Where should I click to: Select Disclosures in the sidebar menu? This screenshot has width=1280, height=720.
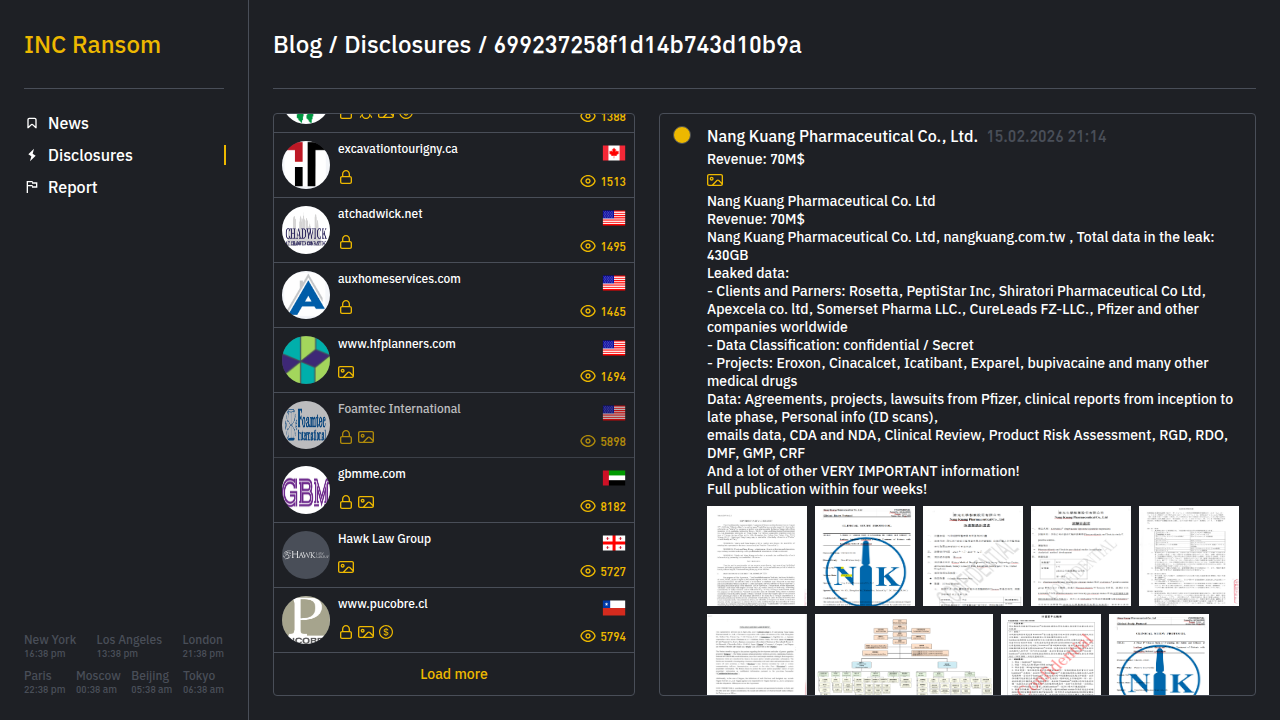pos(90,155)
